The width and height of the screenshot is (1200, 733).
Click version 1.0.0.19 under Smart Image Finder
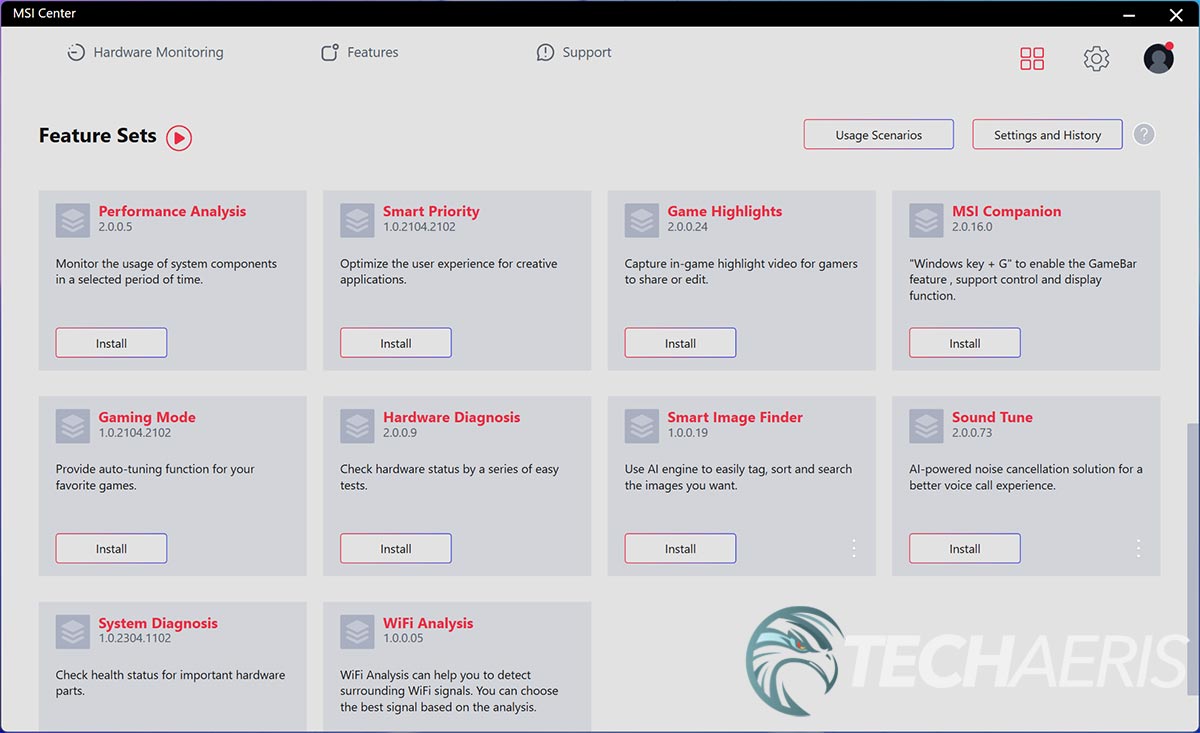coord(688,433)
